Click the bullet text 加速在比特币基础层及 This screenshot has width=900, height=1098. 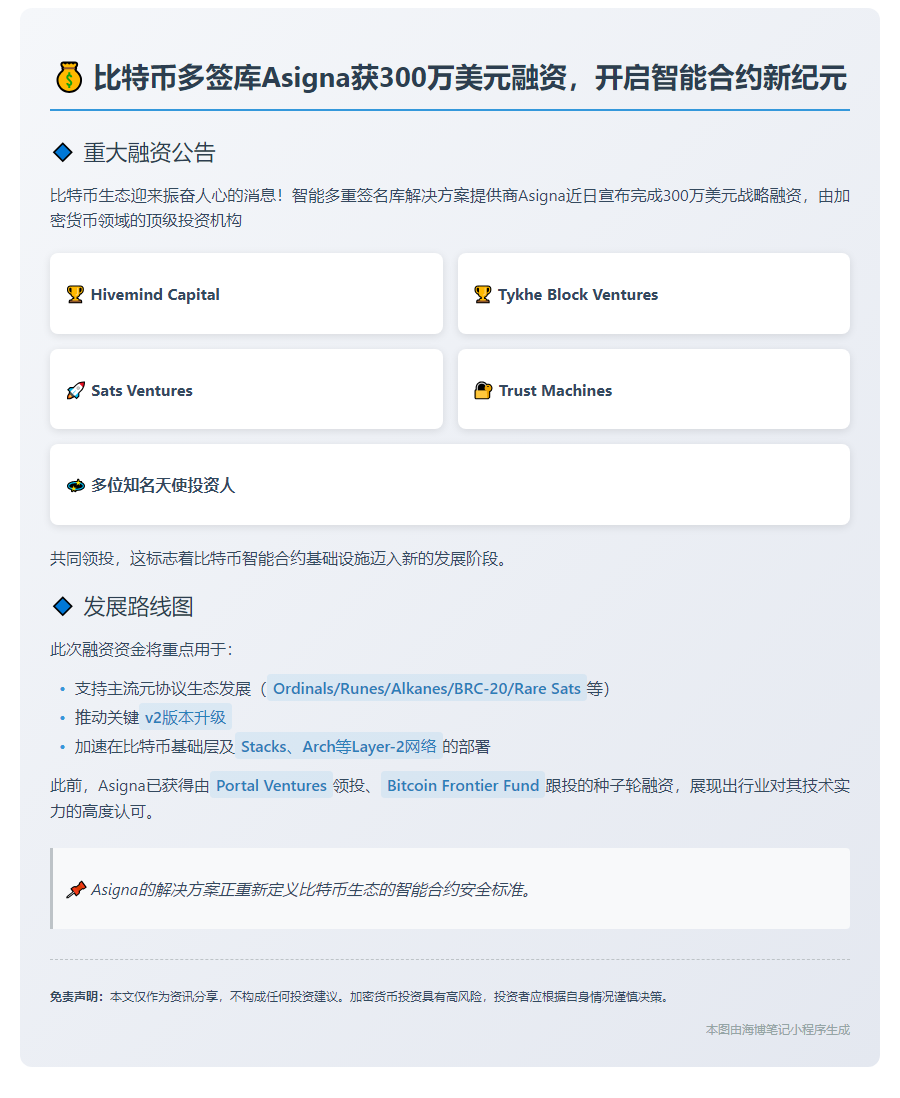[155, 747]
